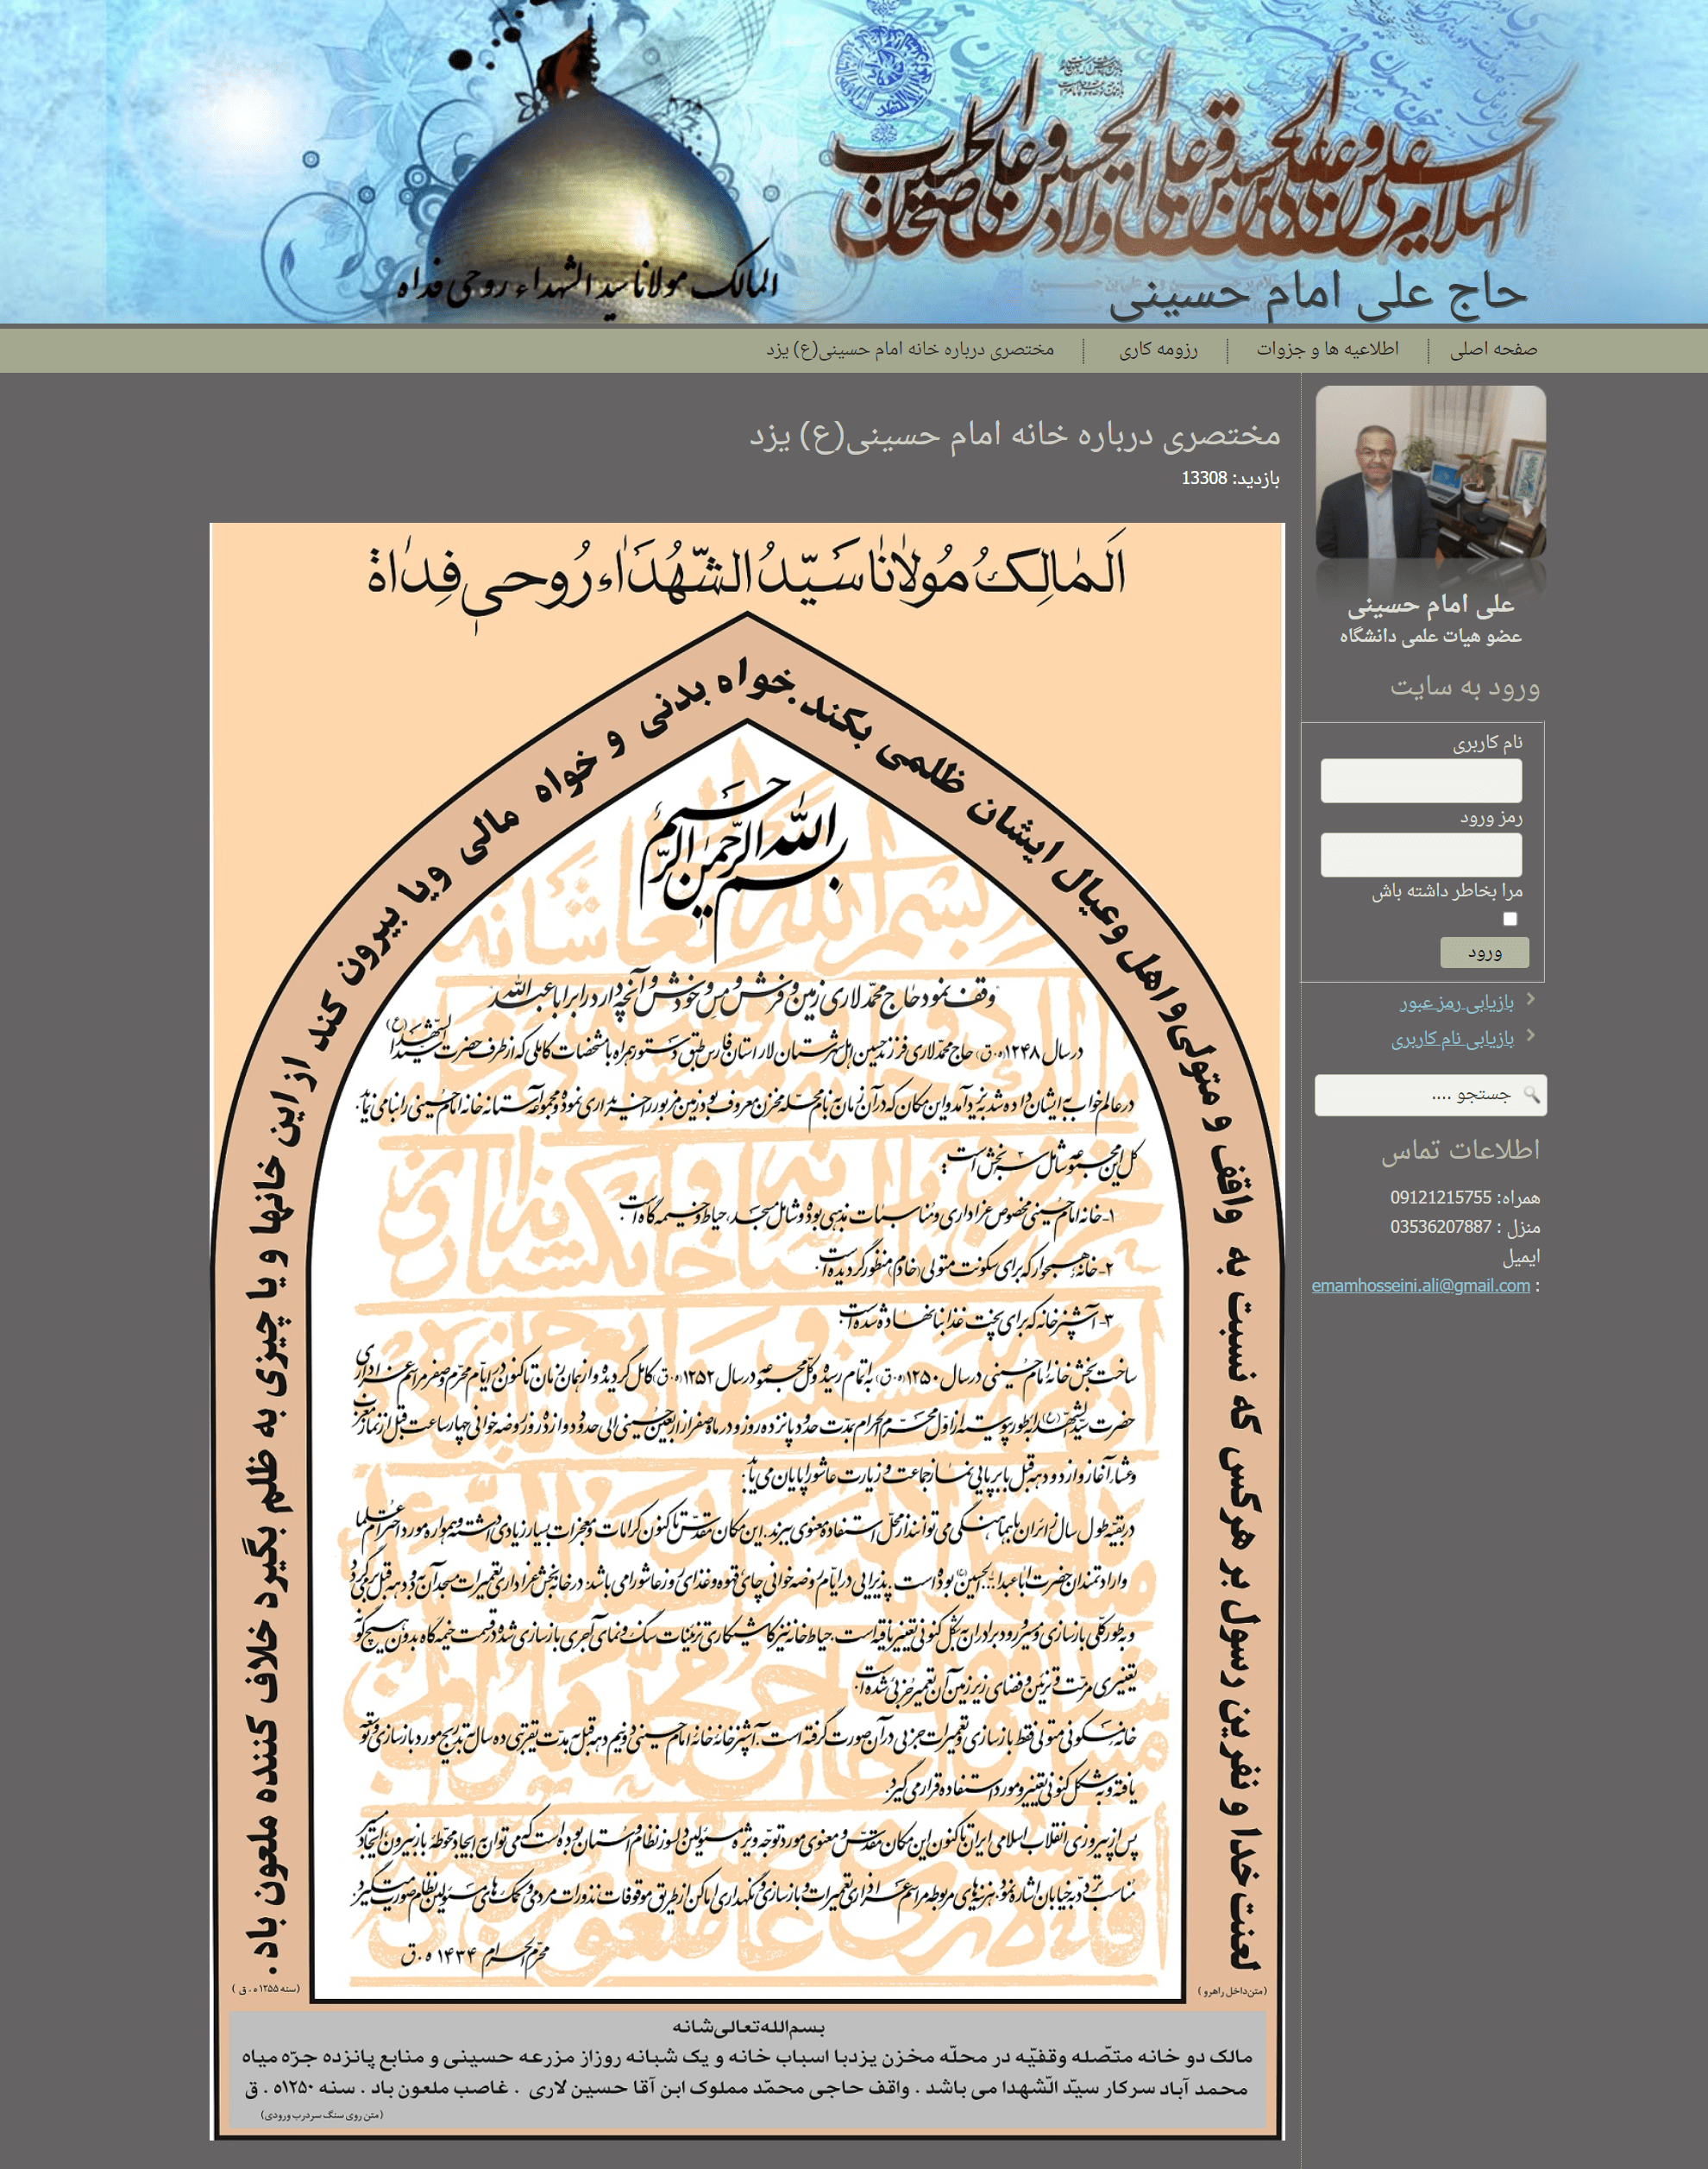Open مختصری درباره خانه امام حسینی(ع) یزد menu
The image size is (1708, 2169).
coord(910,349)
